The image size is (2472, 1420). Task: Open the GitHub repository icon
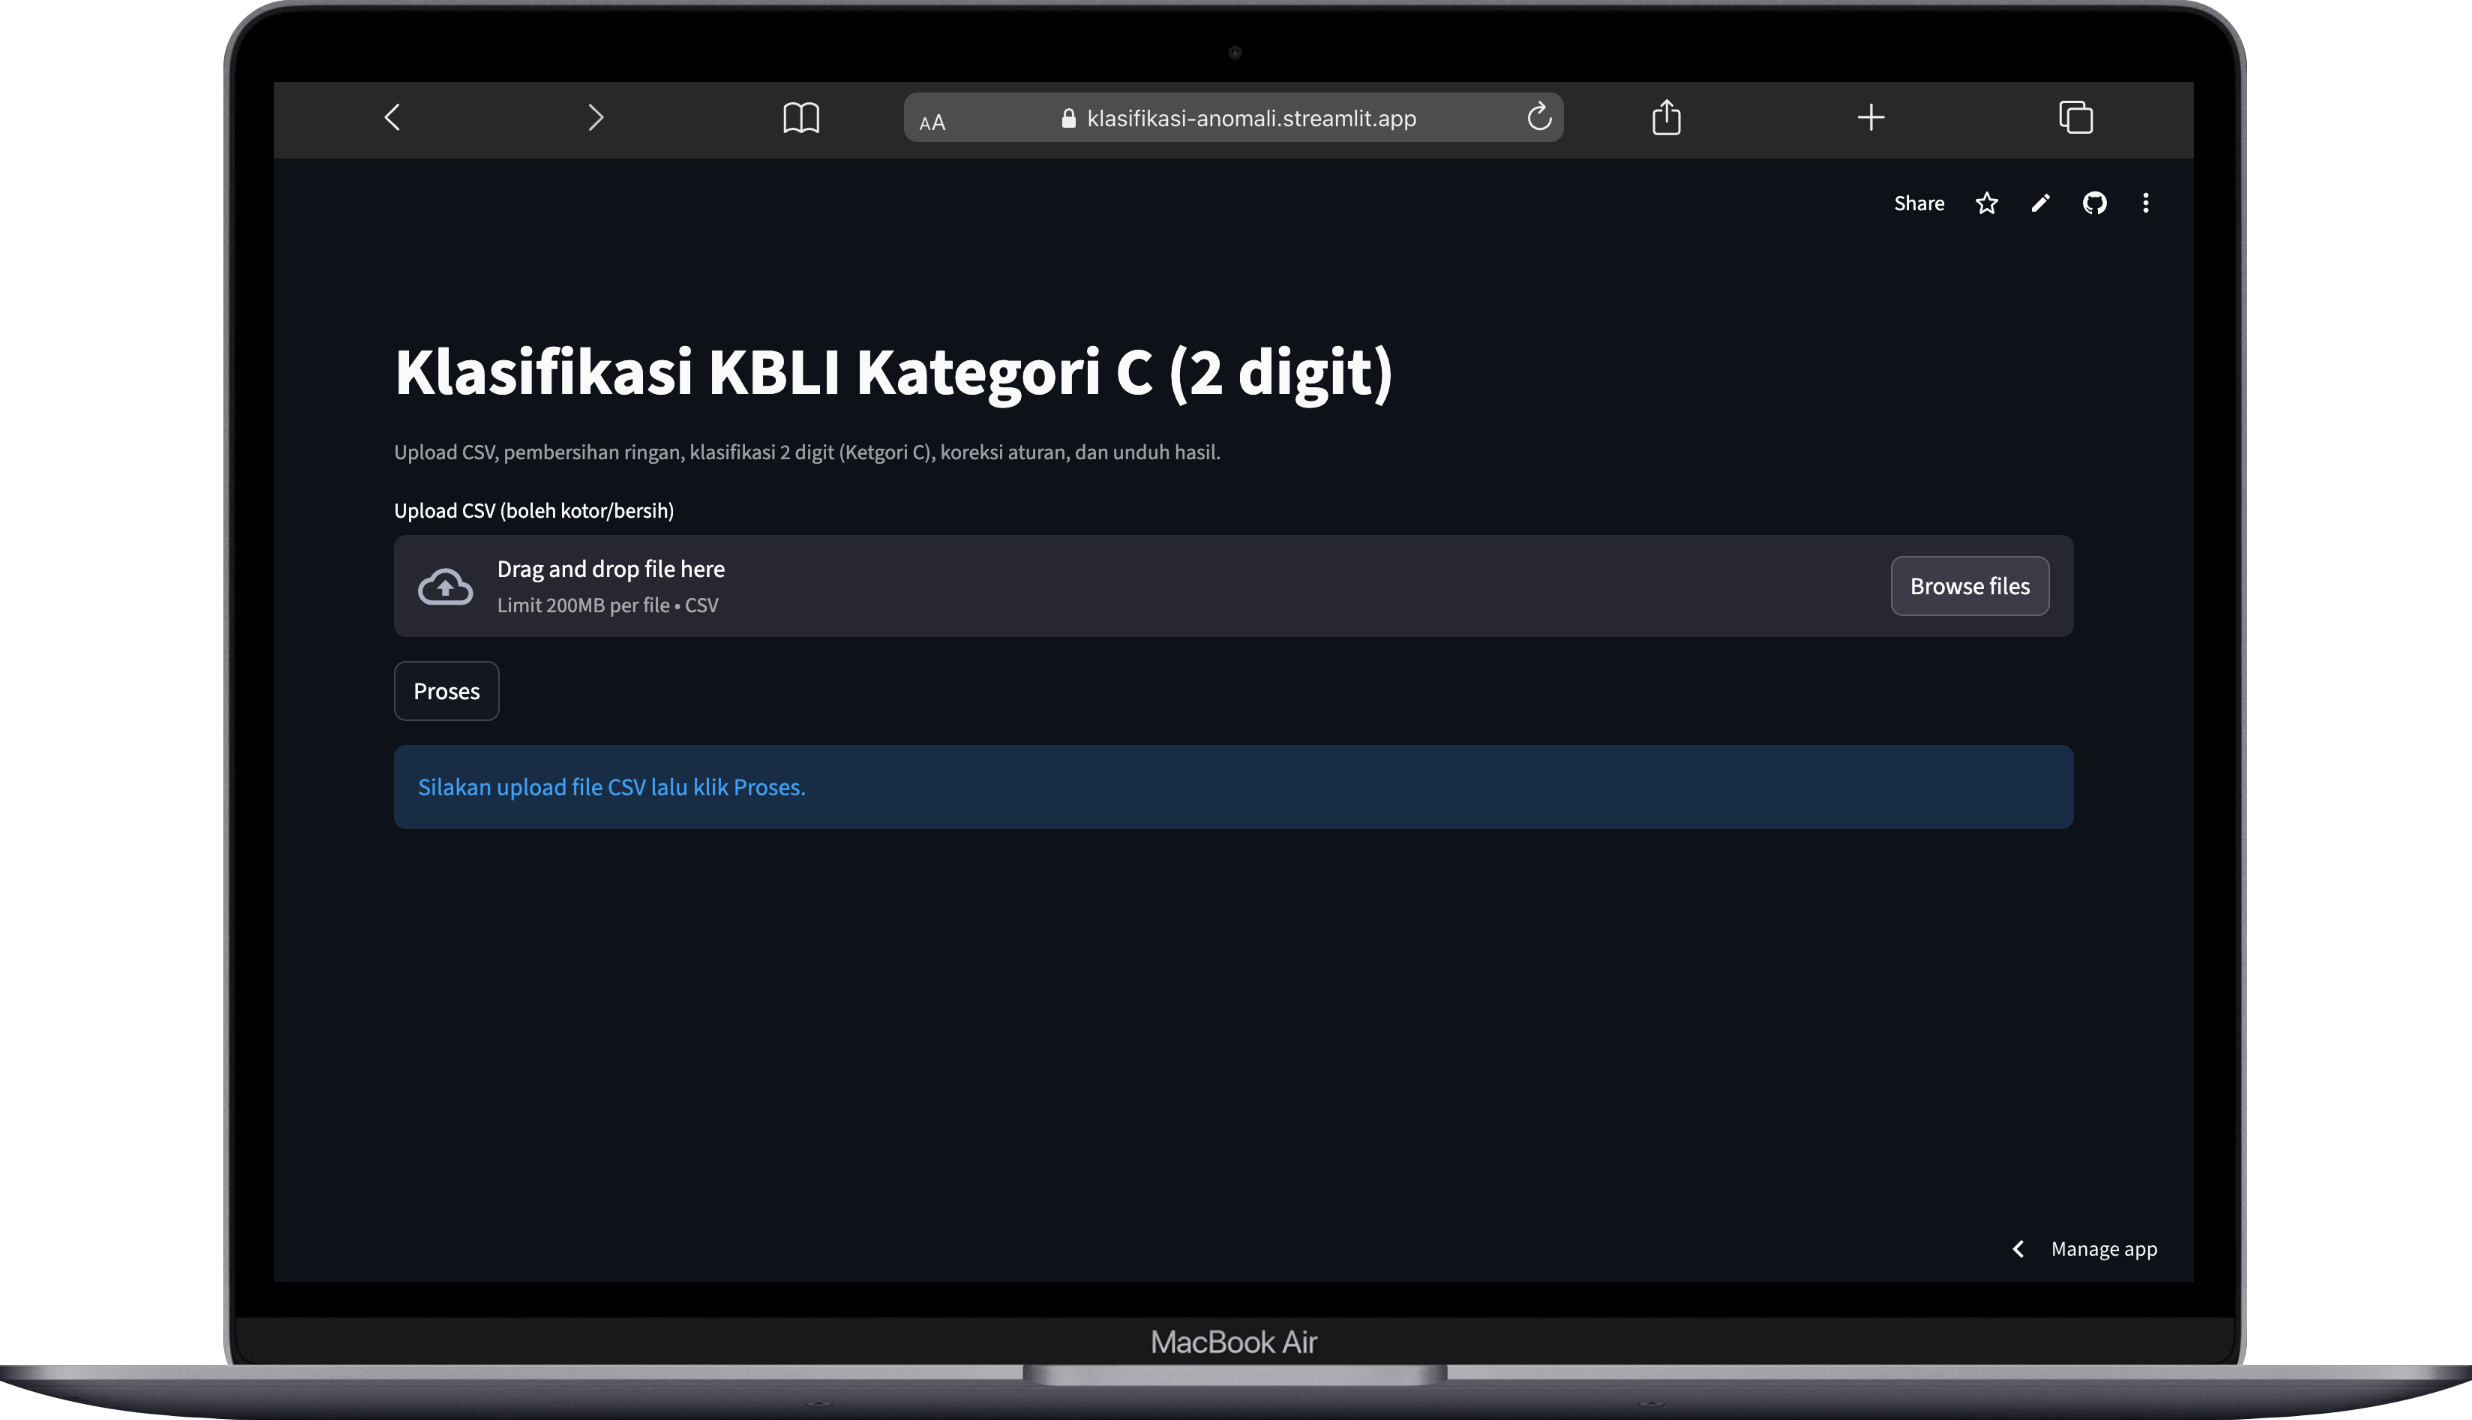click(x=2095, y=204)
